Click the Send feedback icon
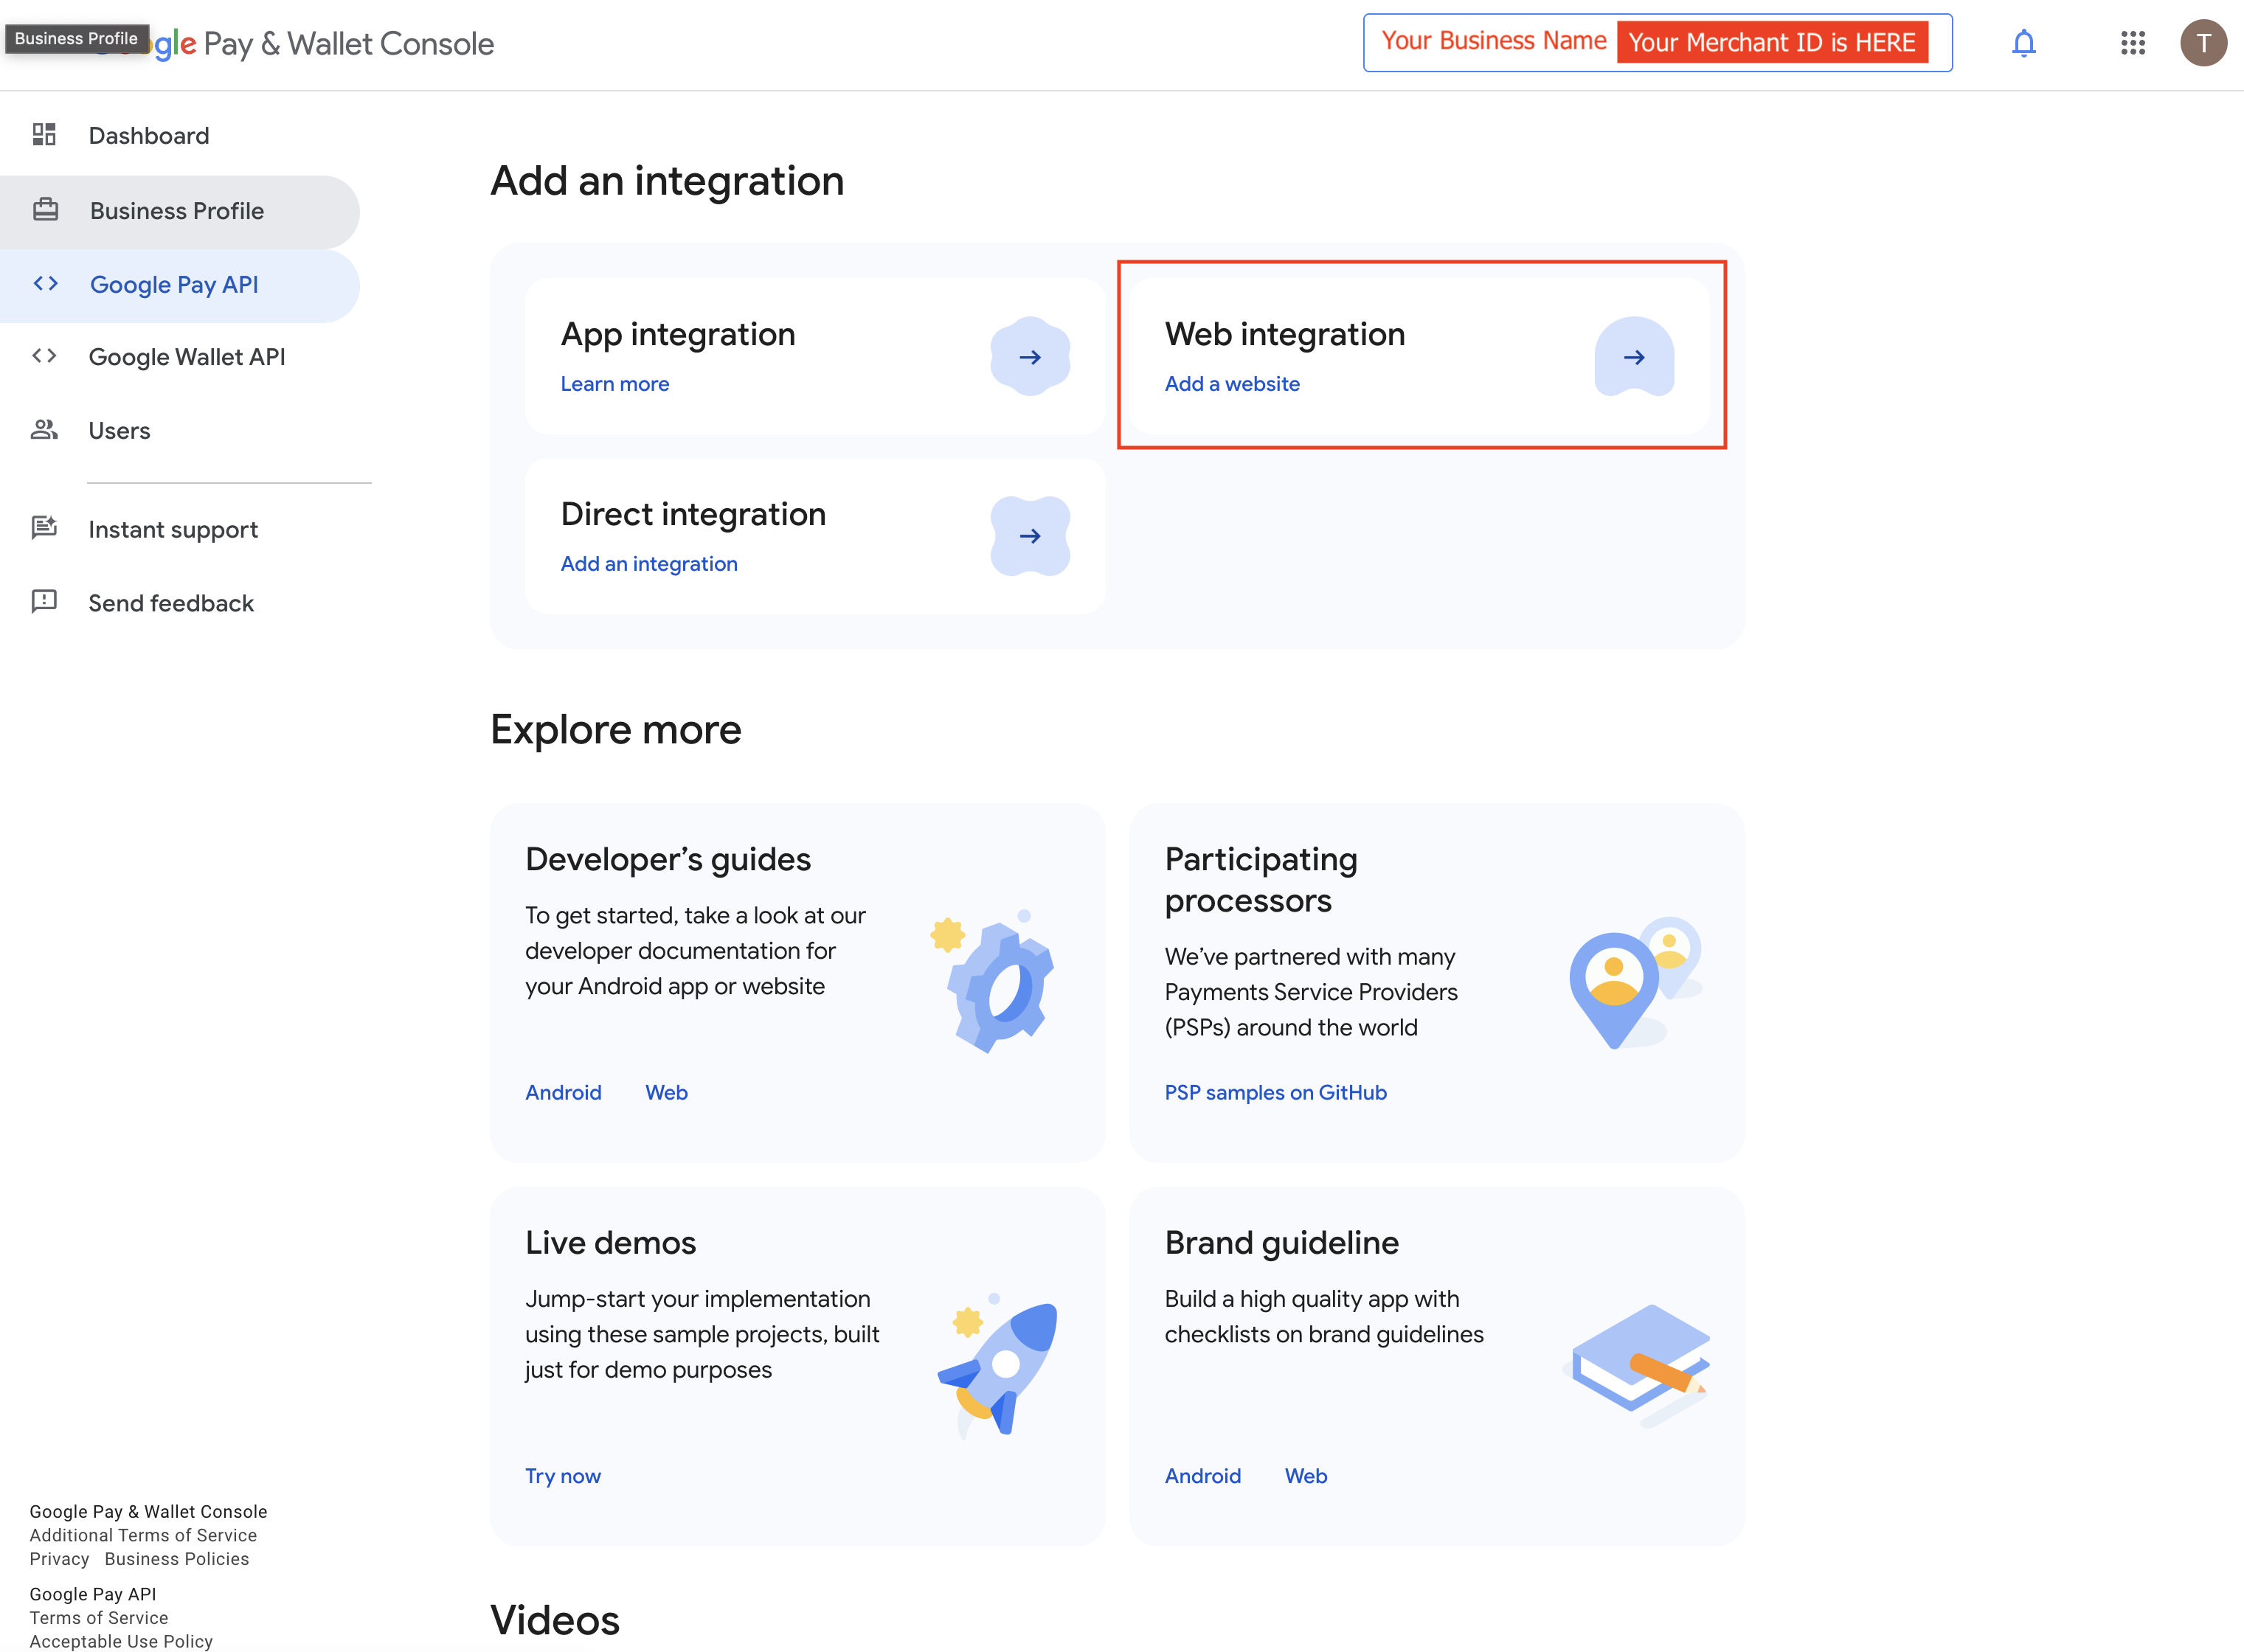 pyautogui.click(x=44, y=602)
